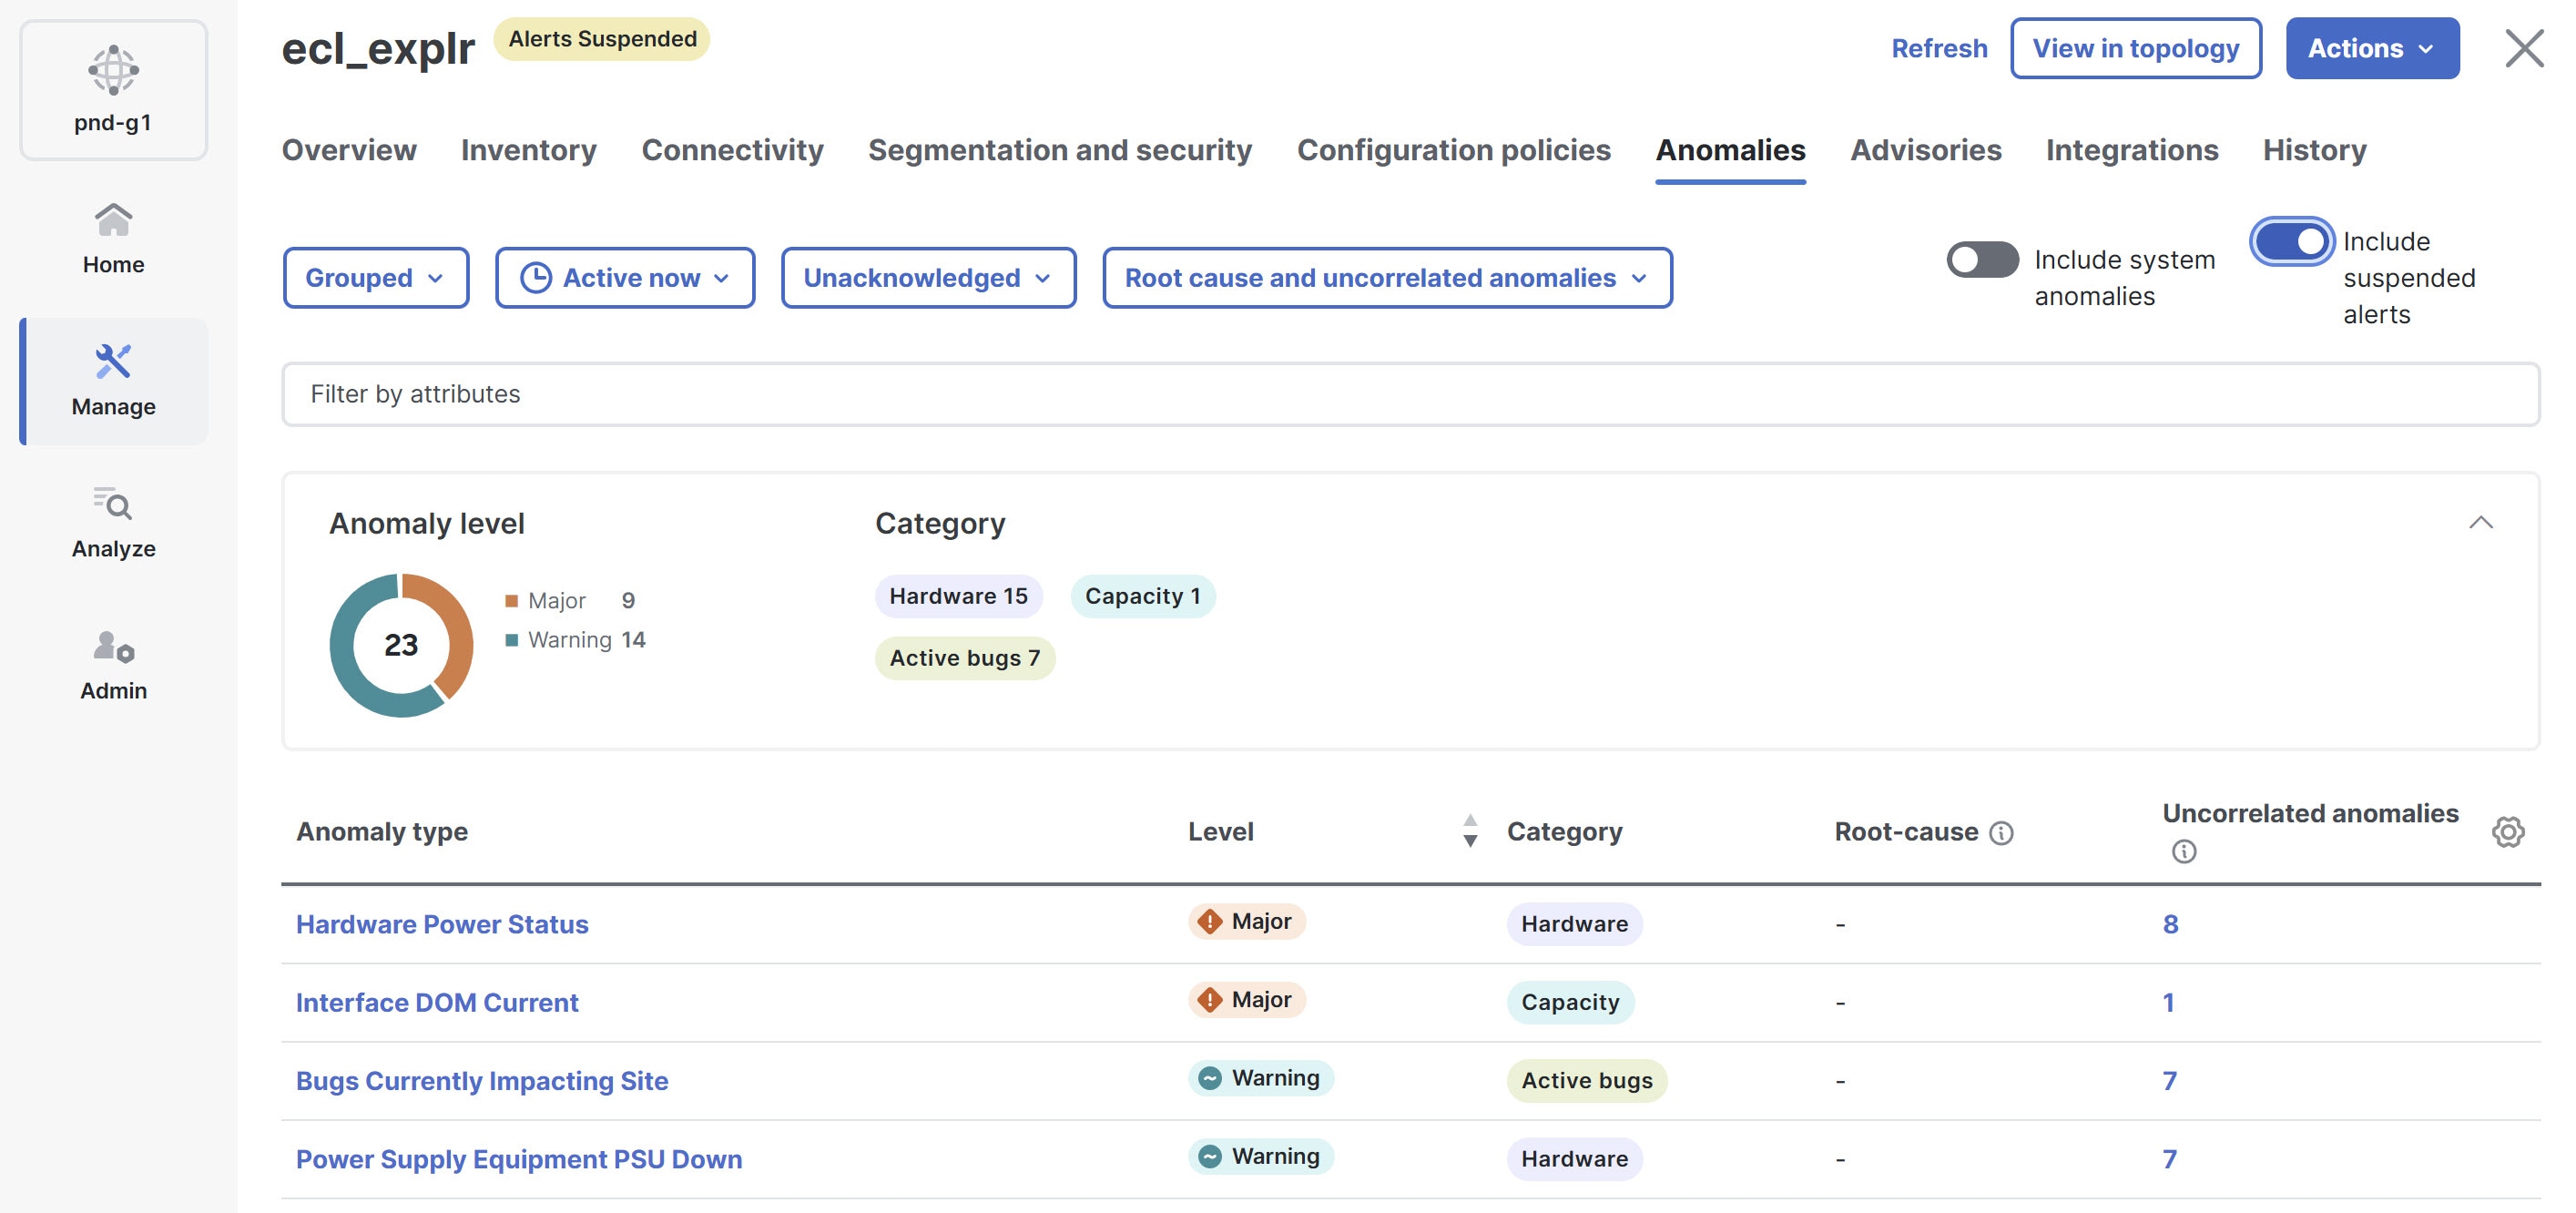Screen dimensions: 2576x1213
Task: Click the clock icon in Active now
Action: [x=536, y=278]
